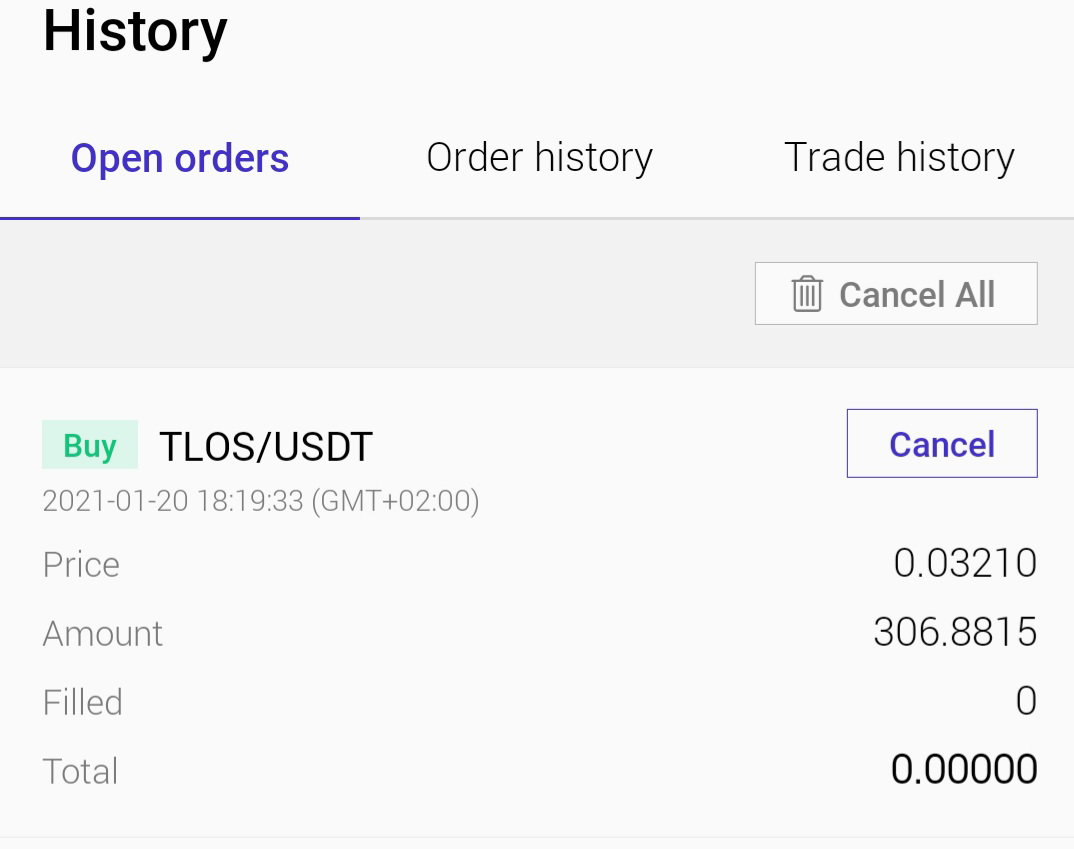Cancel the TLOS/USDT buy order
Image resolution: width=1074 pixels, height=849 pixels.
[x=942, y=444]
